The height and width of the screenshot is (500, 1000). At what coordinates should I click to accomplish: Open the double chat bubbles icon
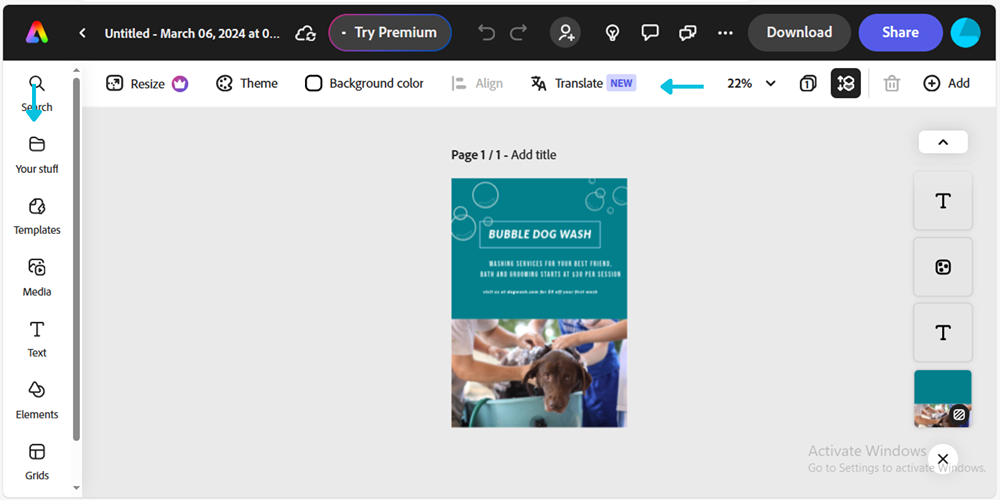688,33
